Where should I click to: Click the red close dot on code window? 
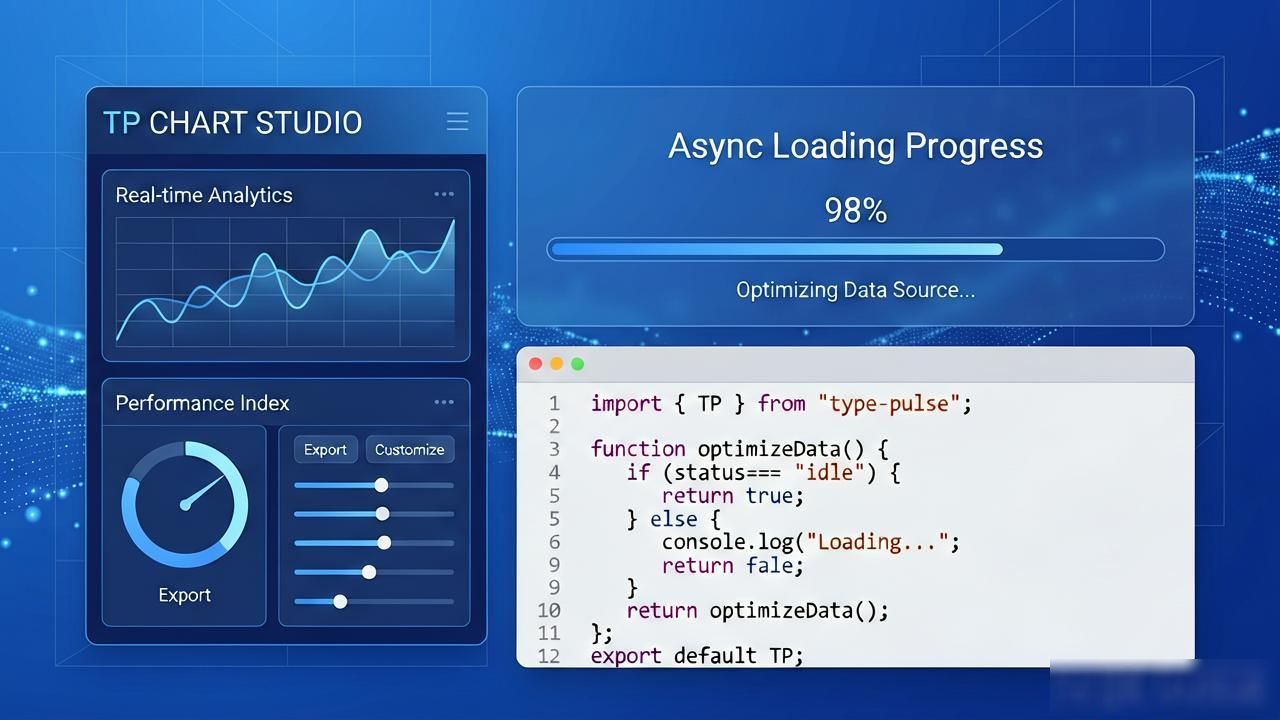click(535, 364)
